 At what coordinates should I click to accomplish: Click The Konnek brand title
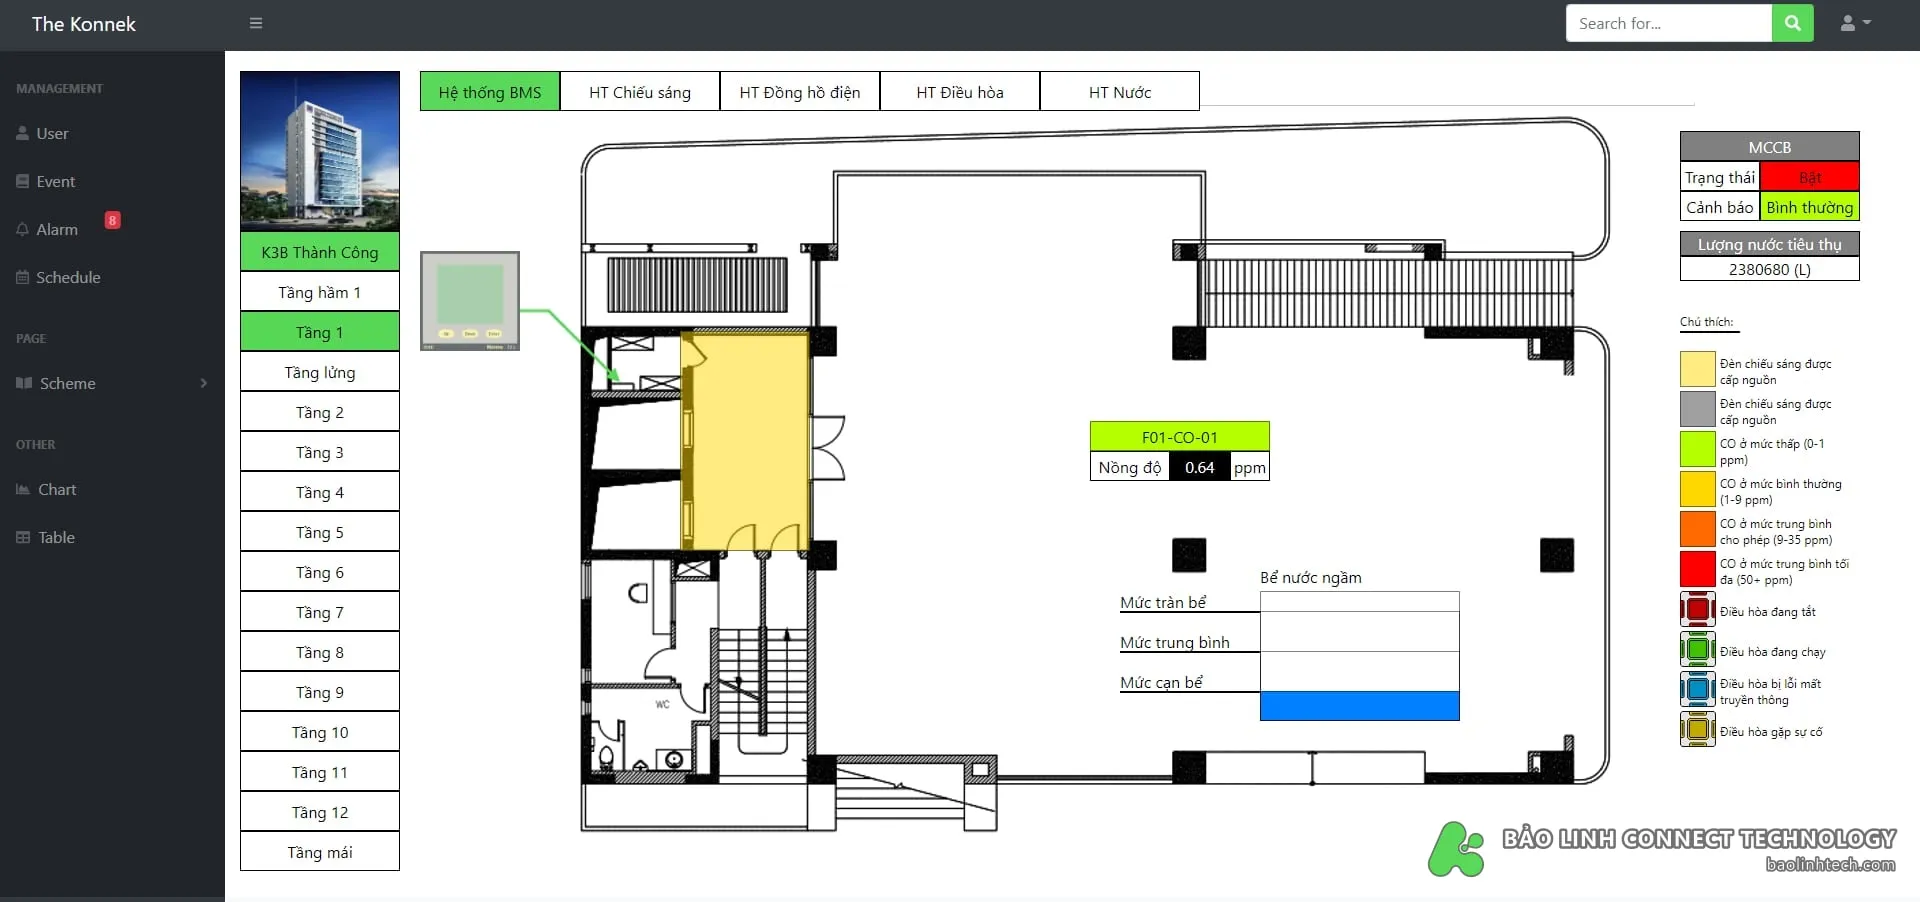83,24
